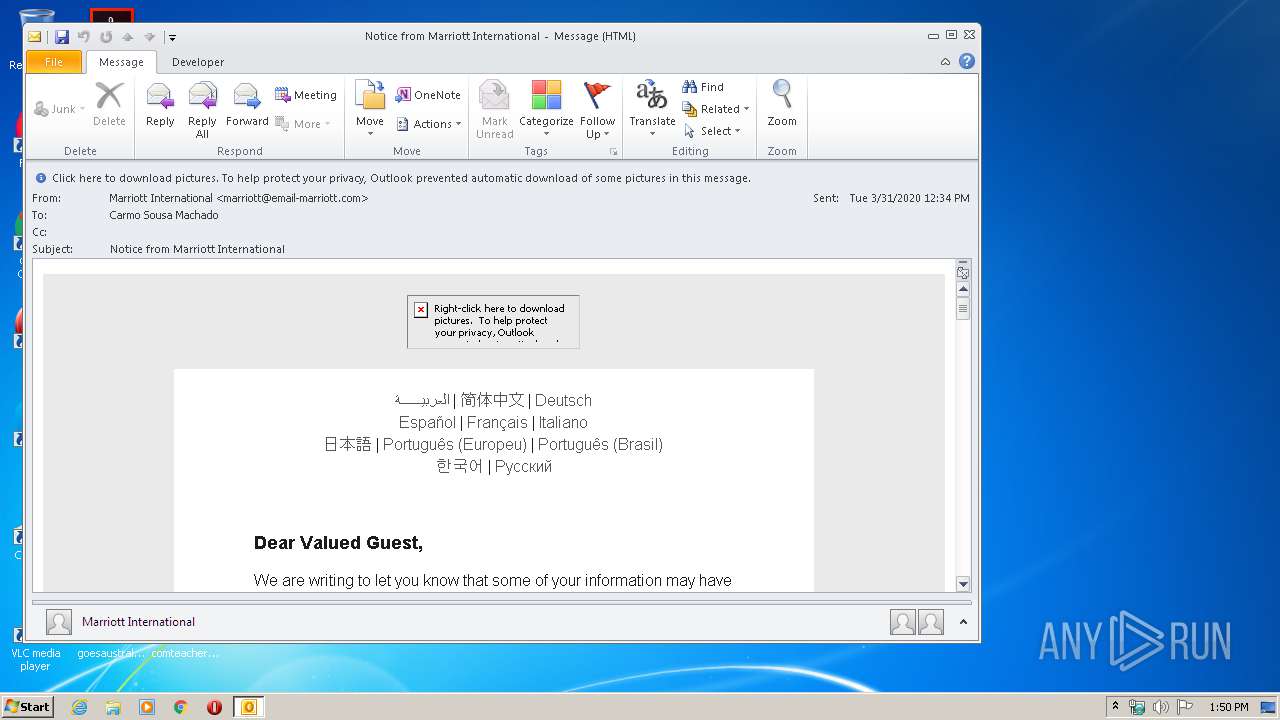Open the More respond options

(303, 124)
